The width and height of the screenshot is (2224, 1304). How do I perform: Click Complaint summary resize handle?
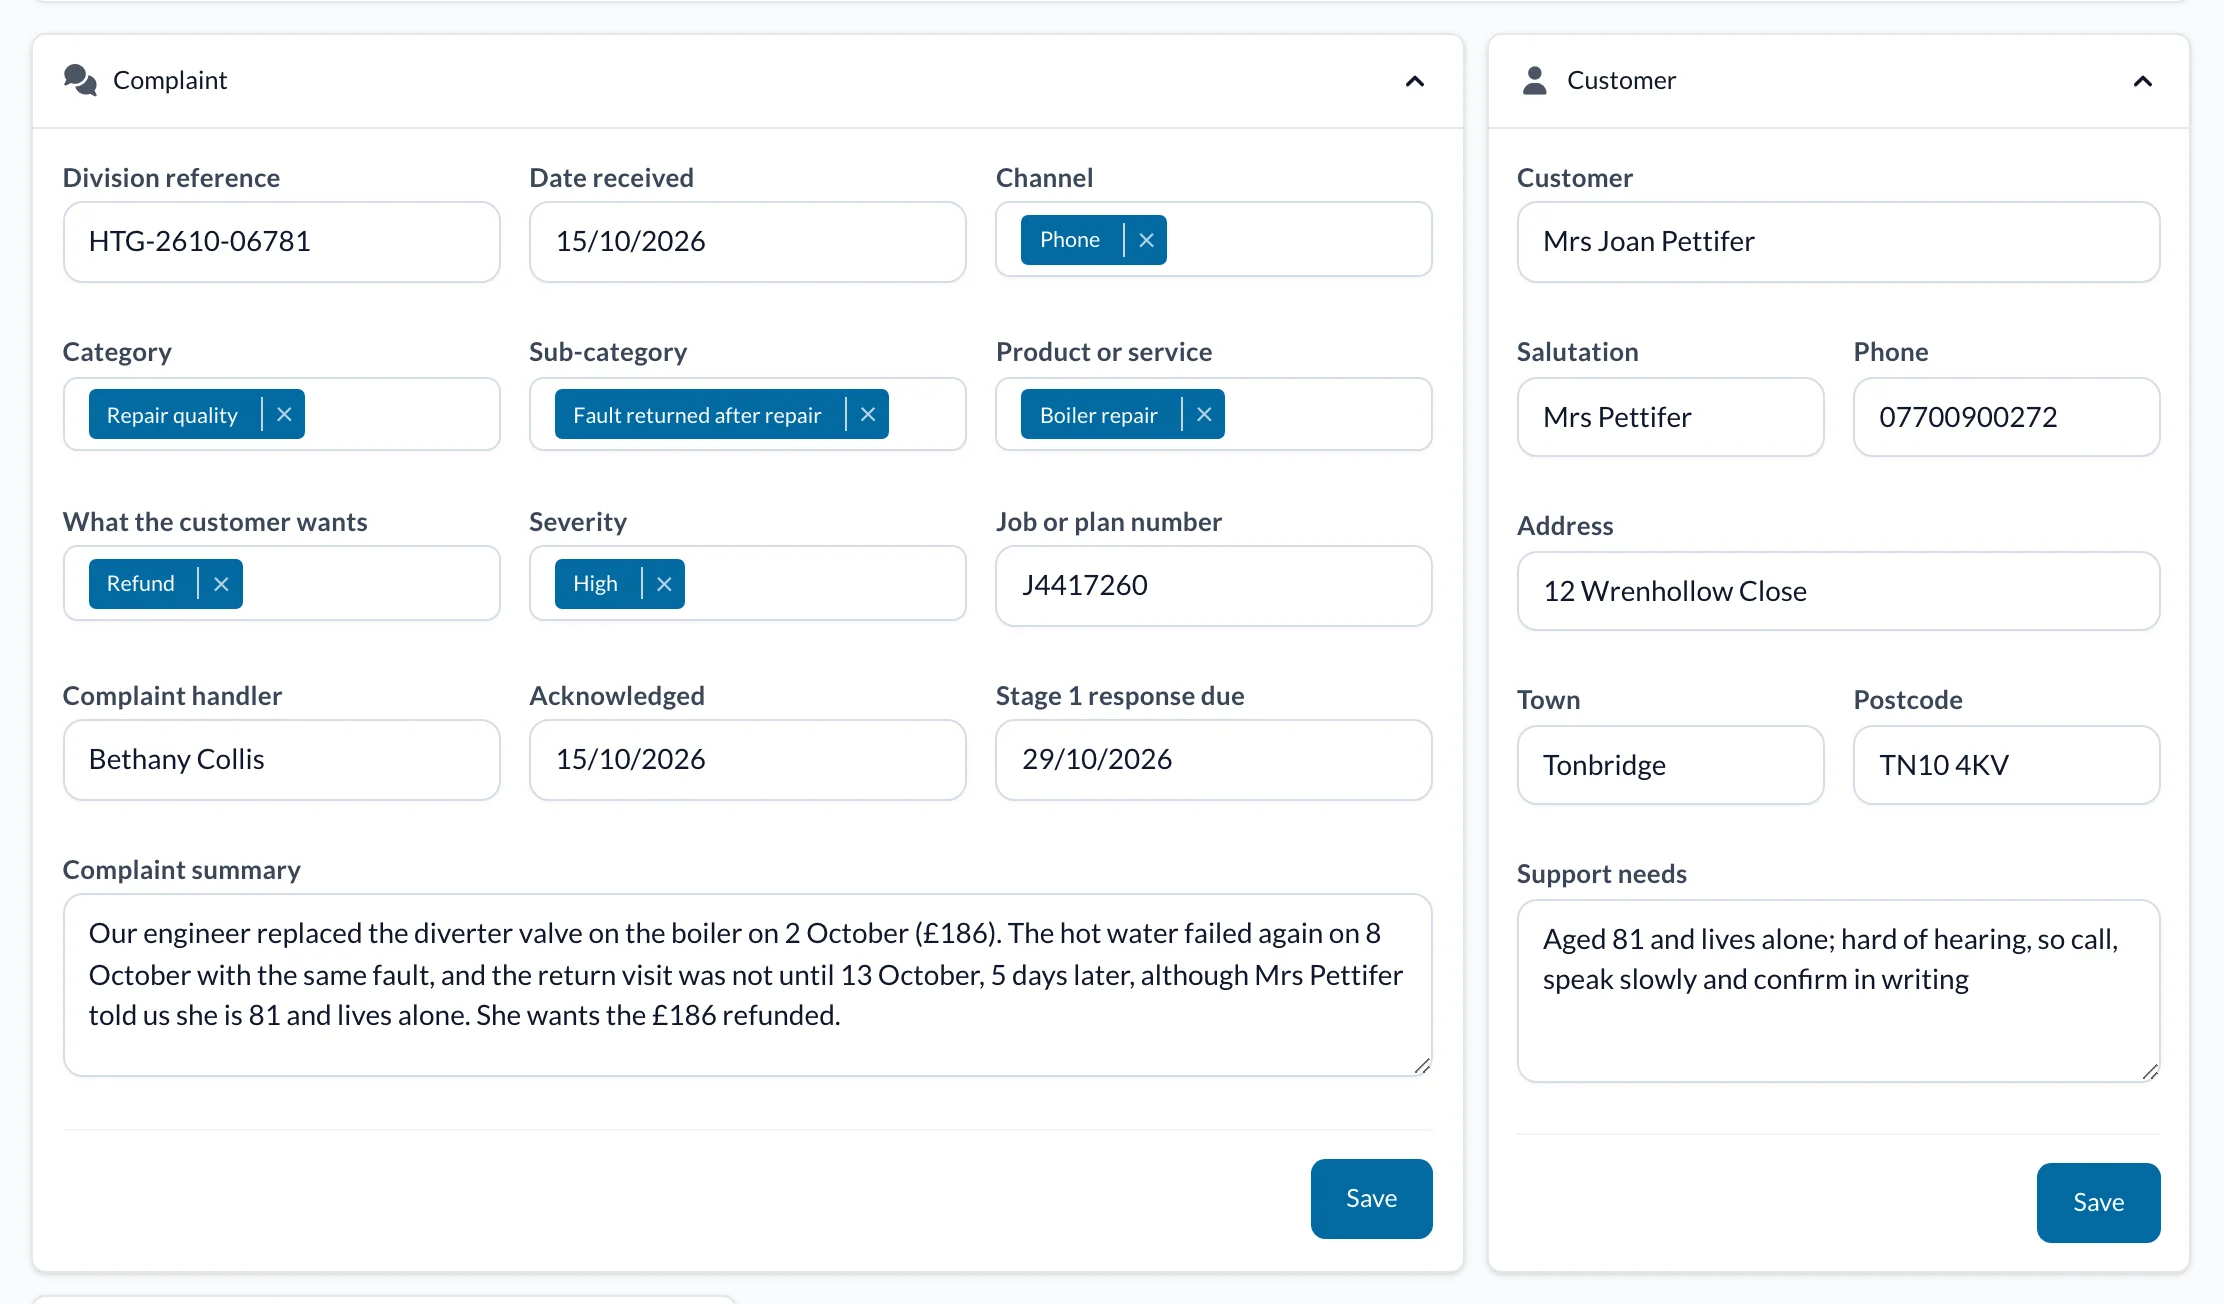(x=1422, y=1066)
